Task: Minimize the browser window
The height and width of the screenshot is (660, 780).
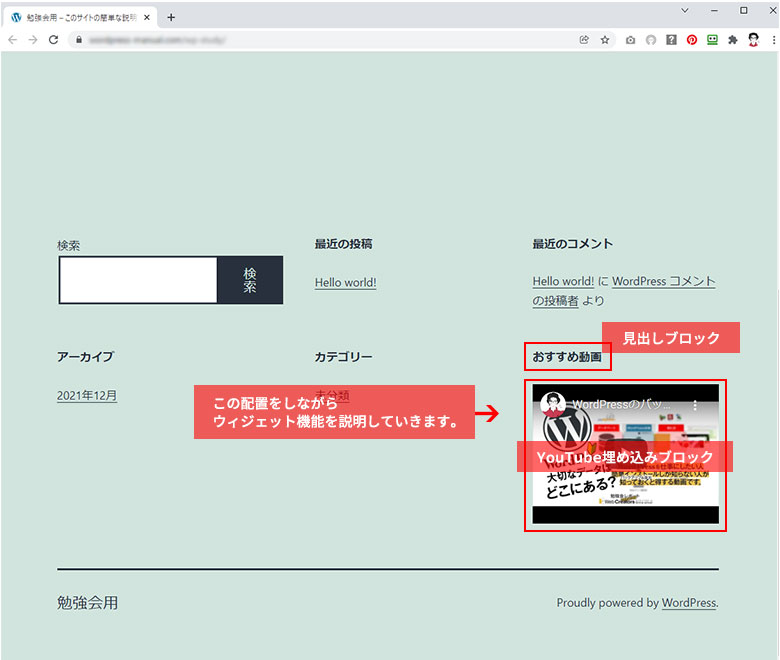Action: [x=714, y=10]
